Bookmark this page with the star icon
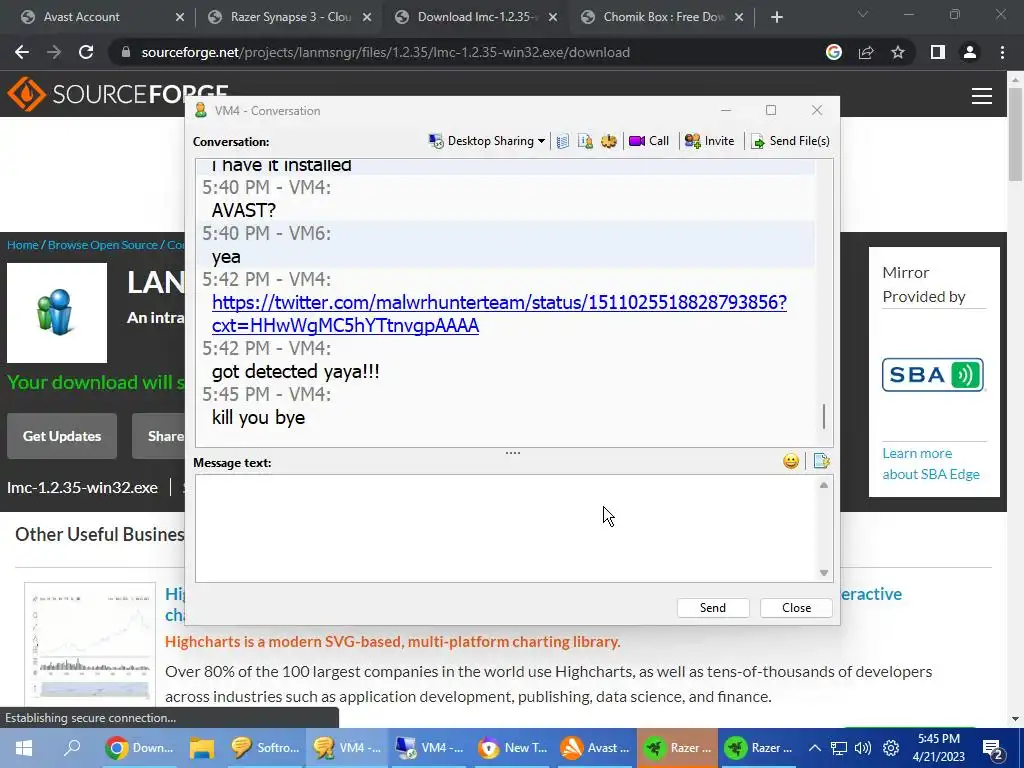 pyautogui.click(x=898, y=52)
